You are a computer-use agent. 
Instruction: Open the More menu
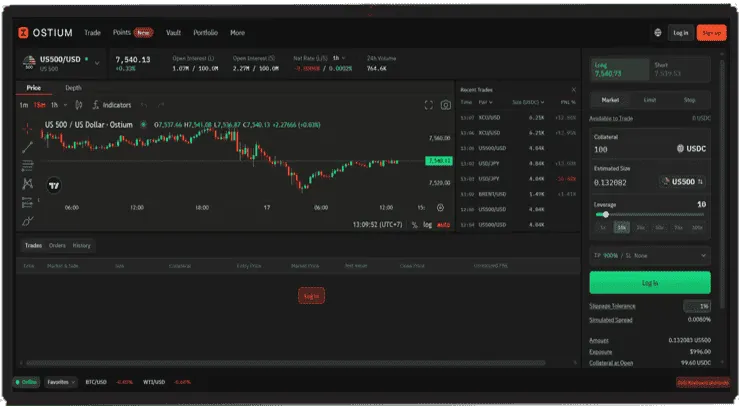click(237, 33)
